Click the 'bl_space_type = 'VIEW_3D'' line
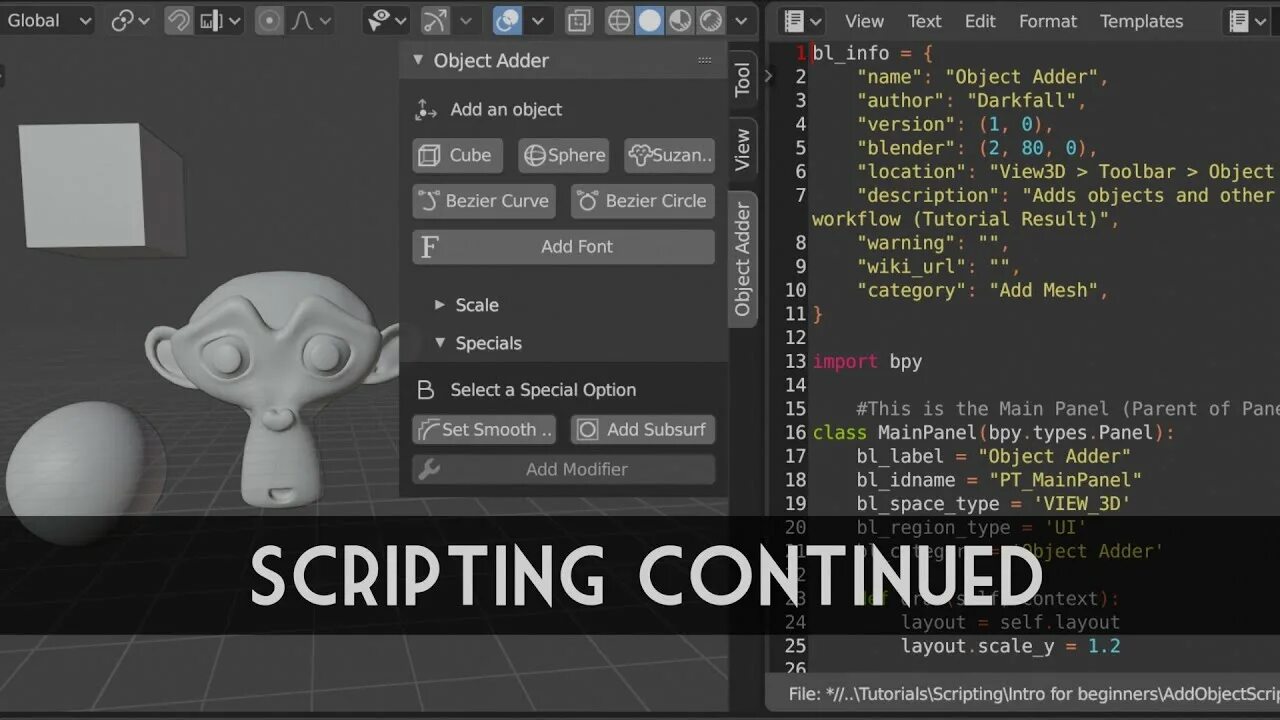 [x=994, y=504]
